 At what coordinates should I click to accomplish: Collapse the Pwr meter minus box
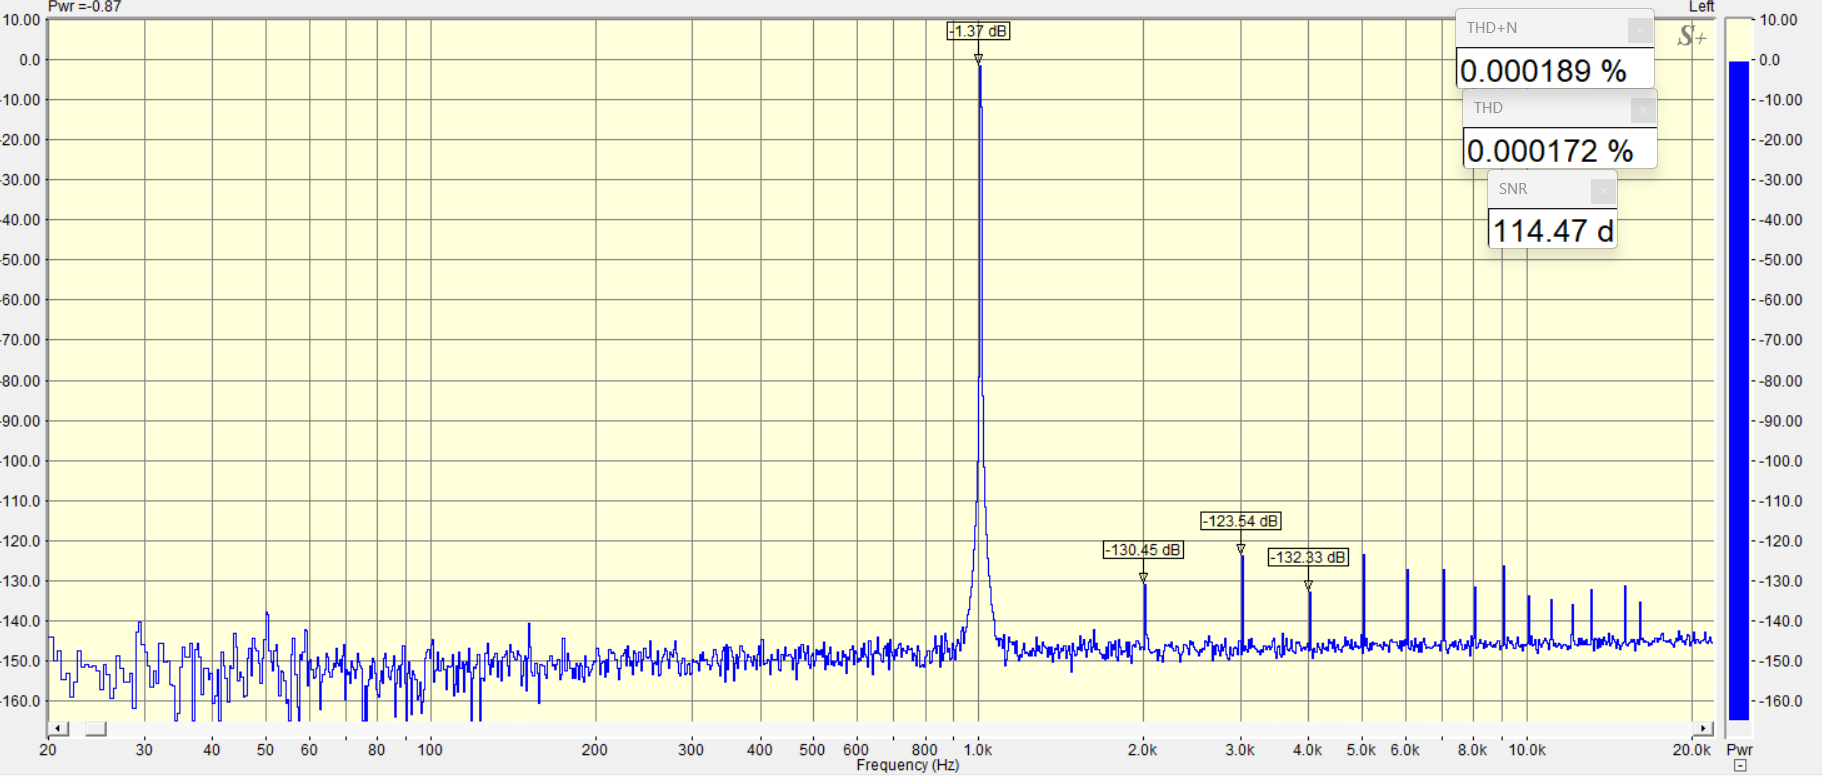pyautogui.click(x=1740, y=767)
